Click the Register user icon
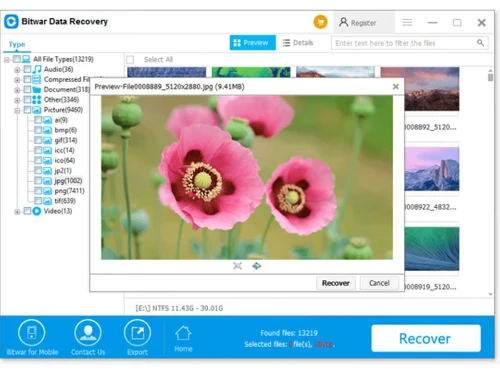 coord(343,22)
